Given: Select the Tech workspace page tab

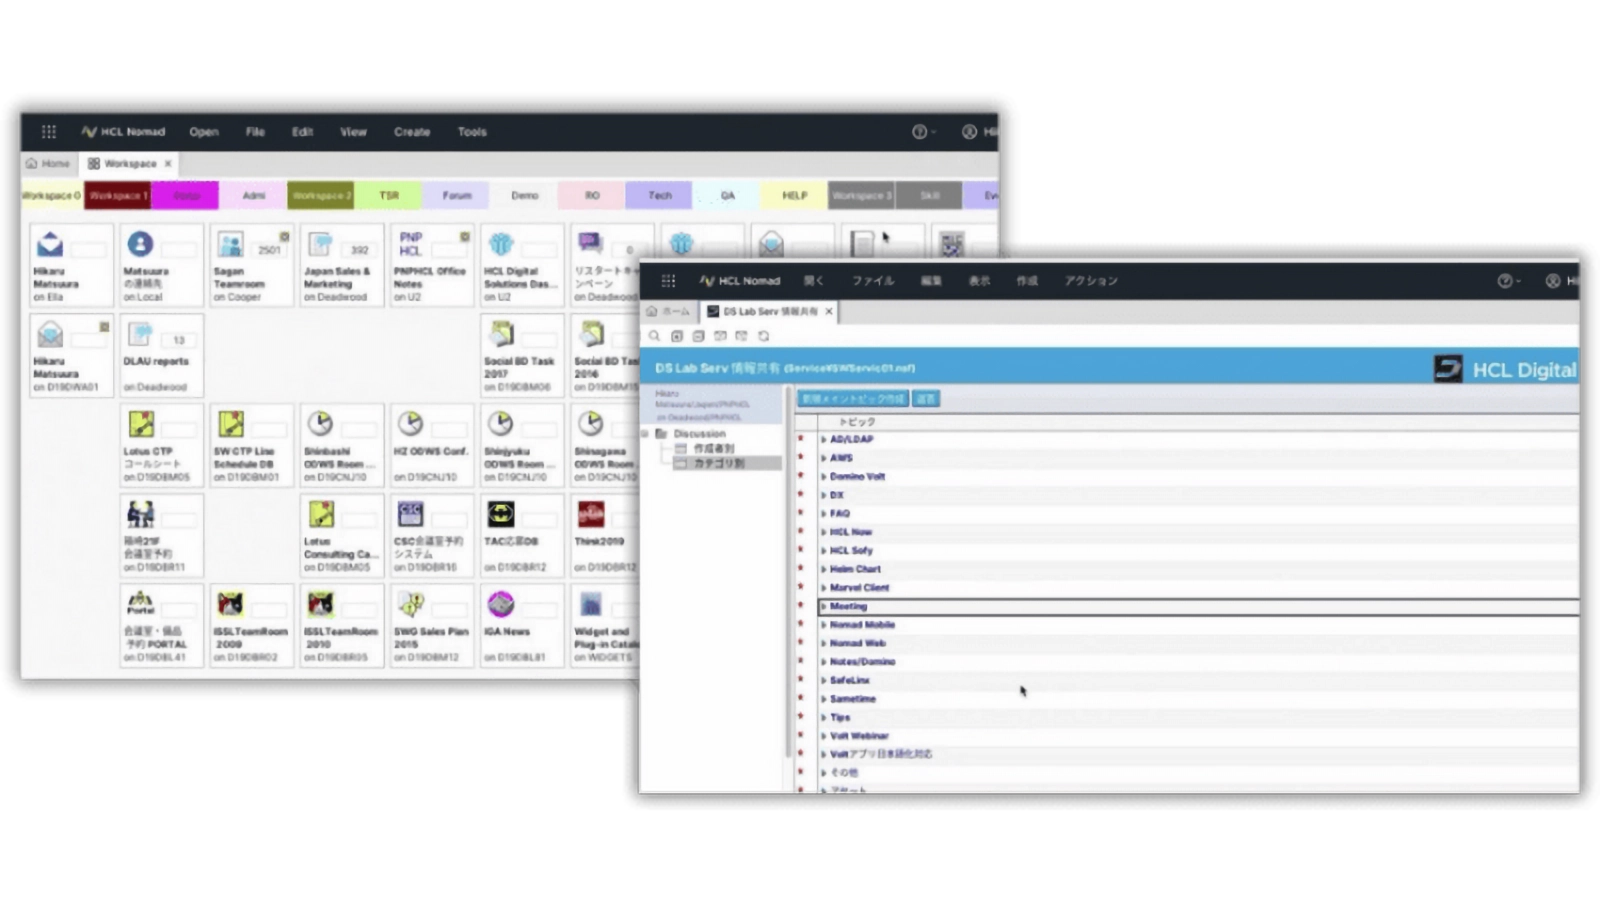Looking at the screenshot, I should (x=660, y=196).
